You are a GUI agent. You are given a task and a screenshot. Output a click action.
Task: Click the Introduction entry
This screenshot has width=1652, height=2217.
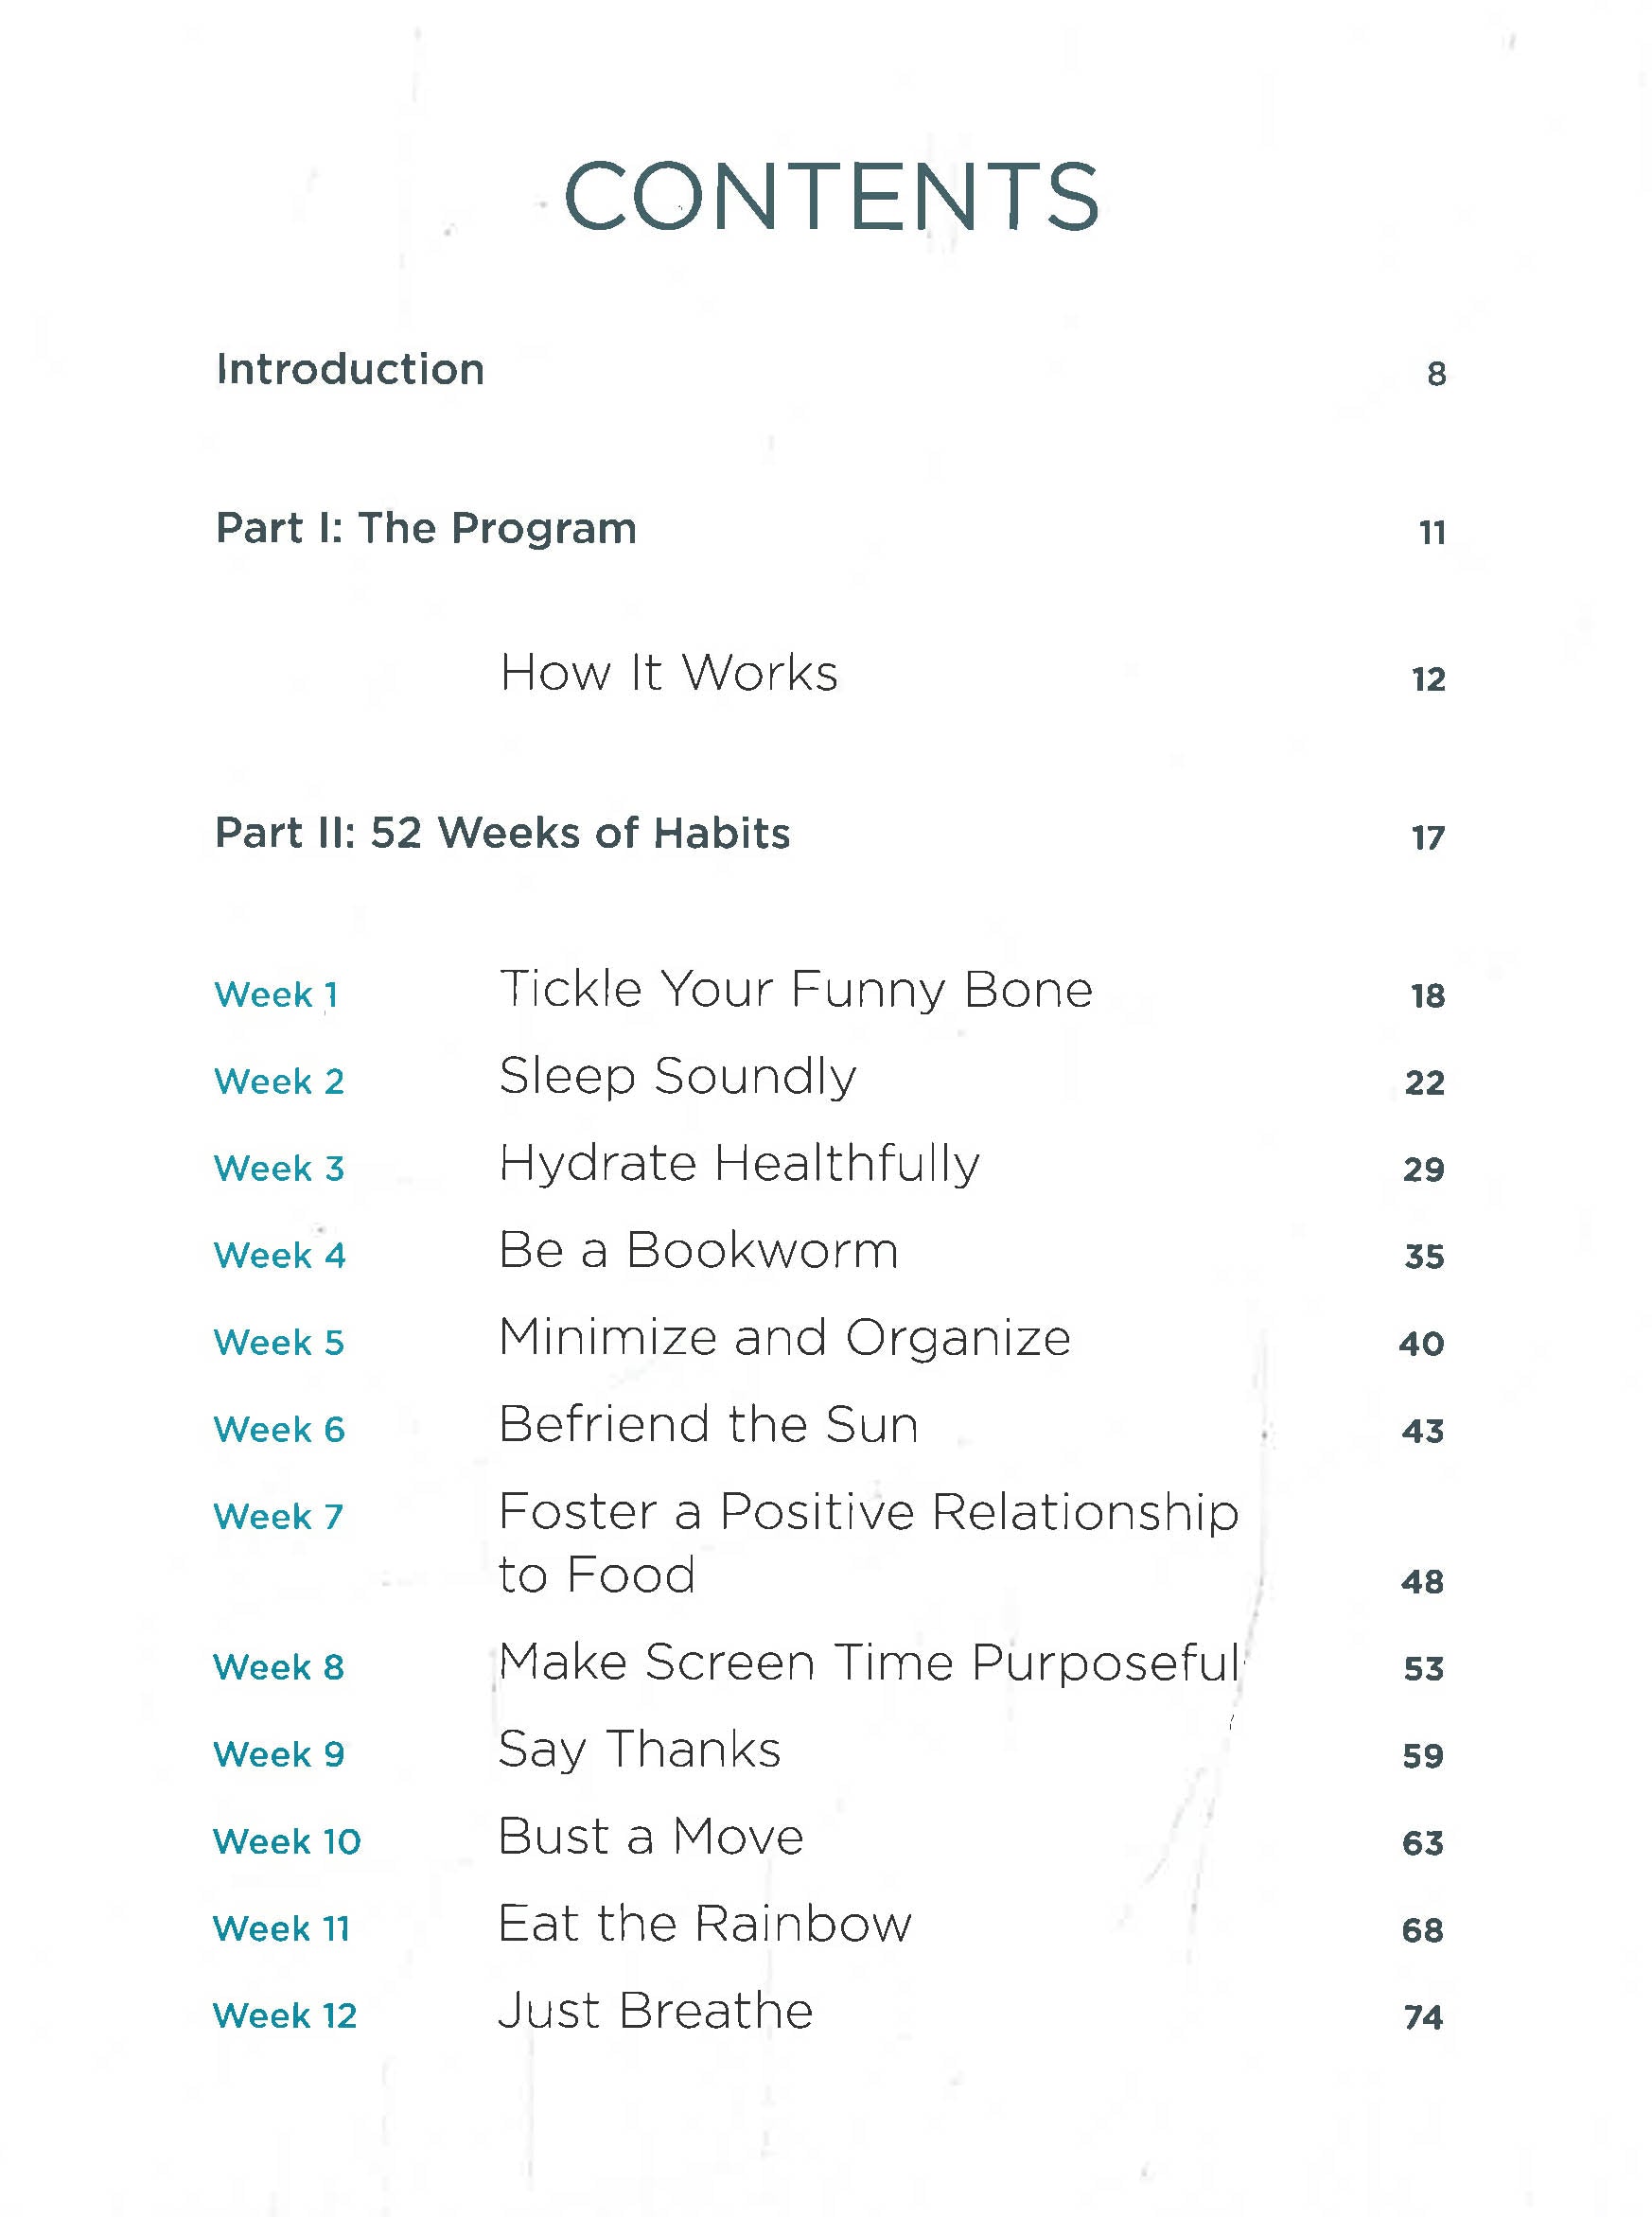(350, 369)
